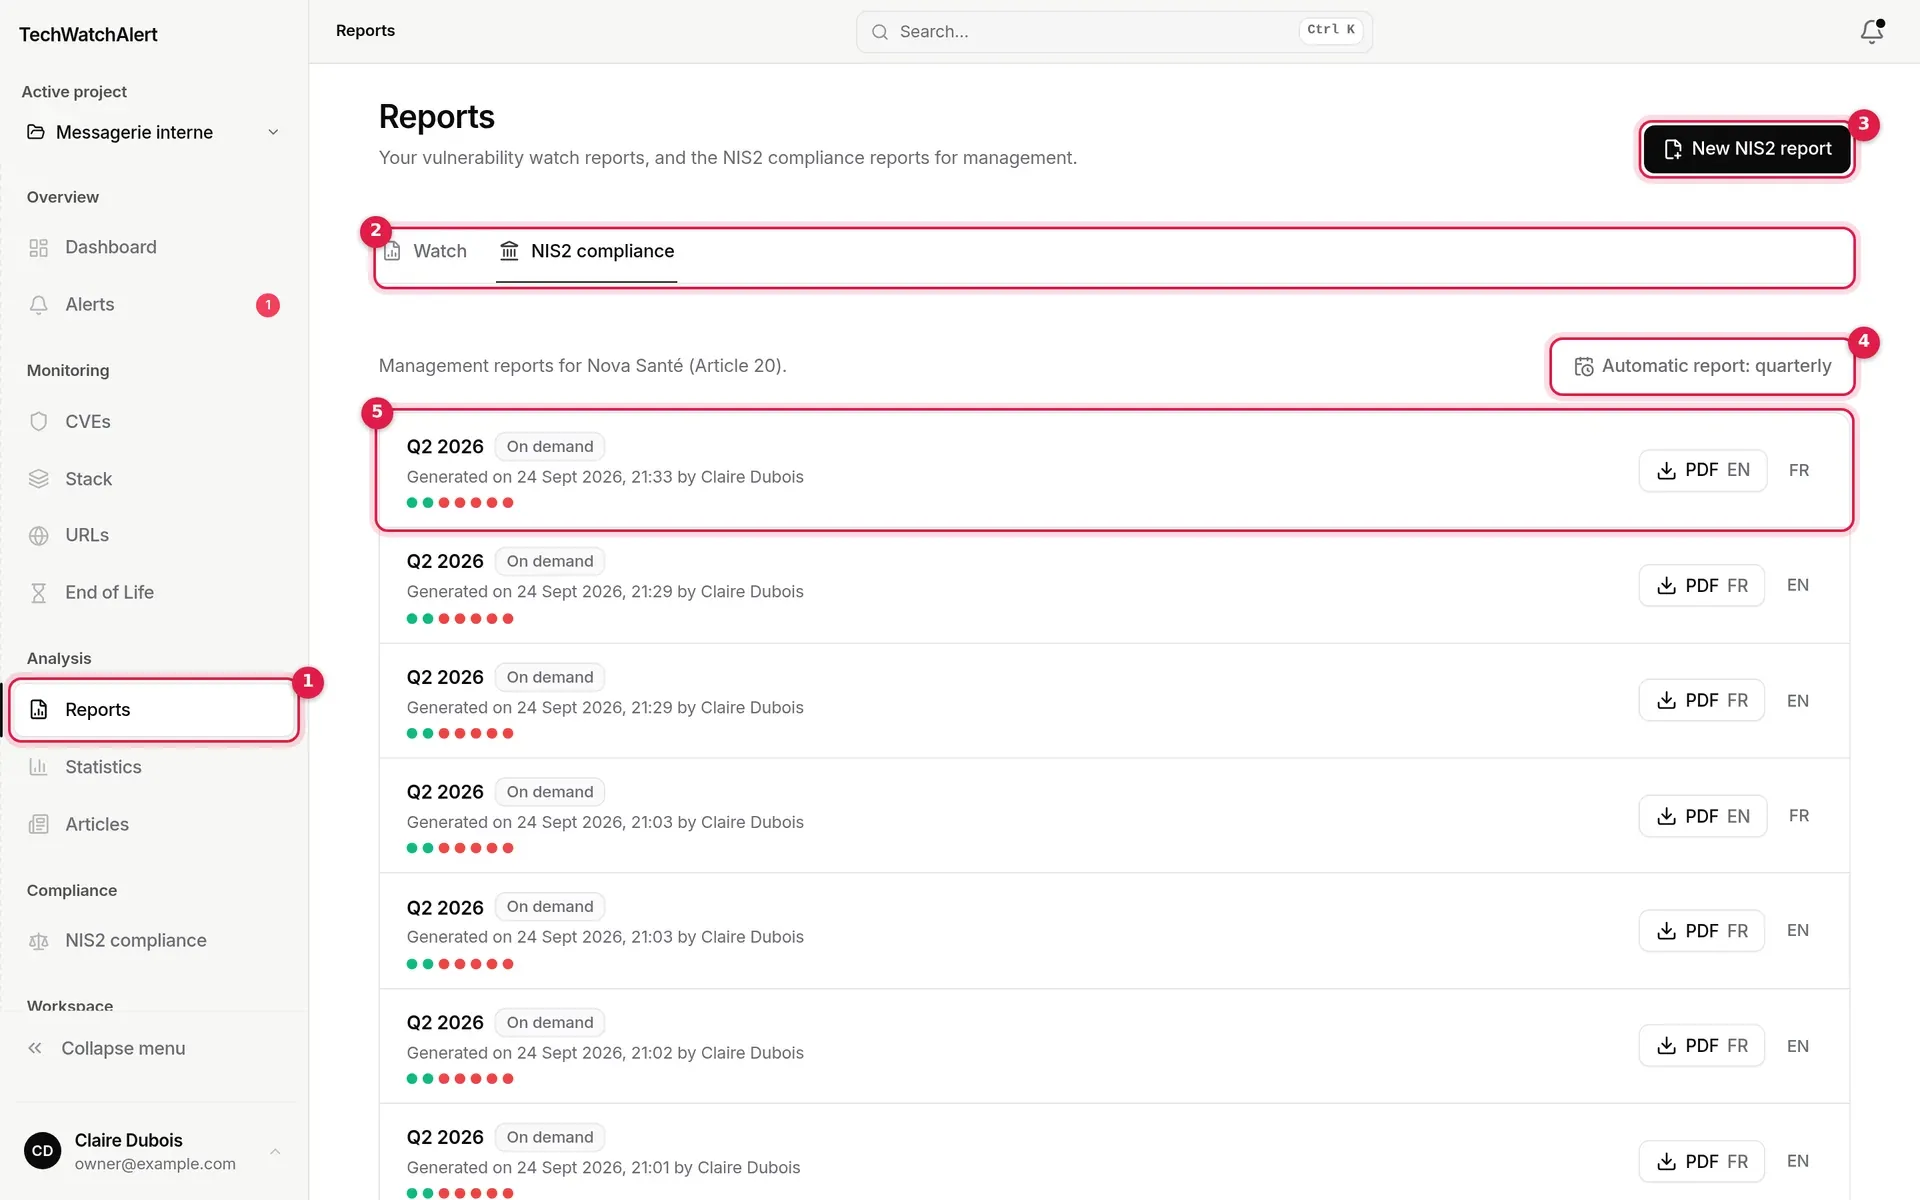Click 'On demand' tag of the 21:33 report

tap(550, 447)
